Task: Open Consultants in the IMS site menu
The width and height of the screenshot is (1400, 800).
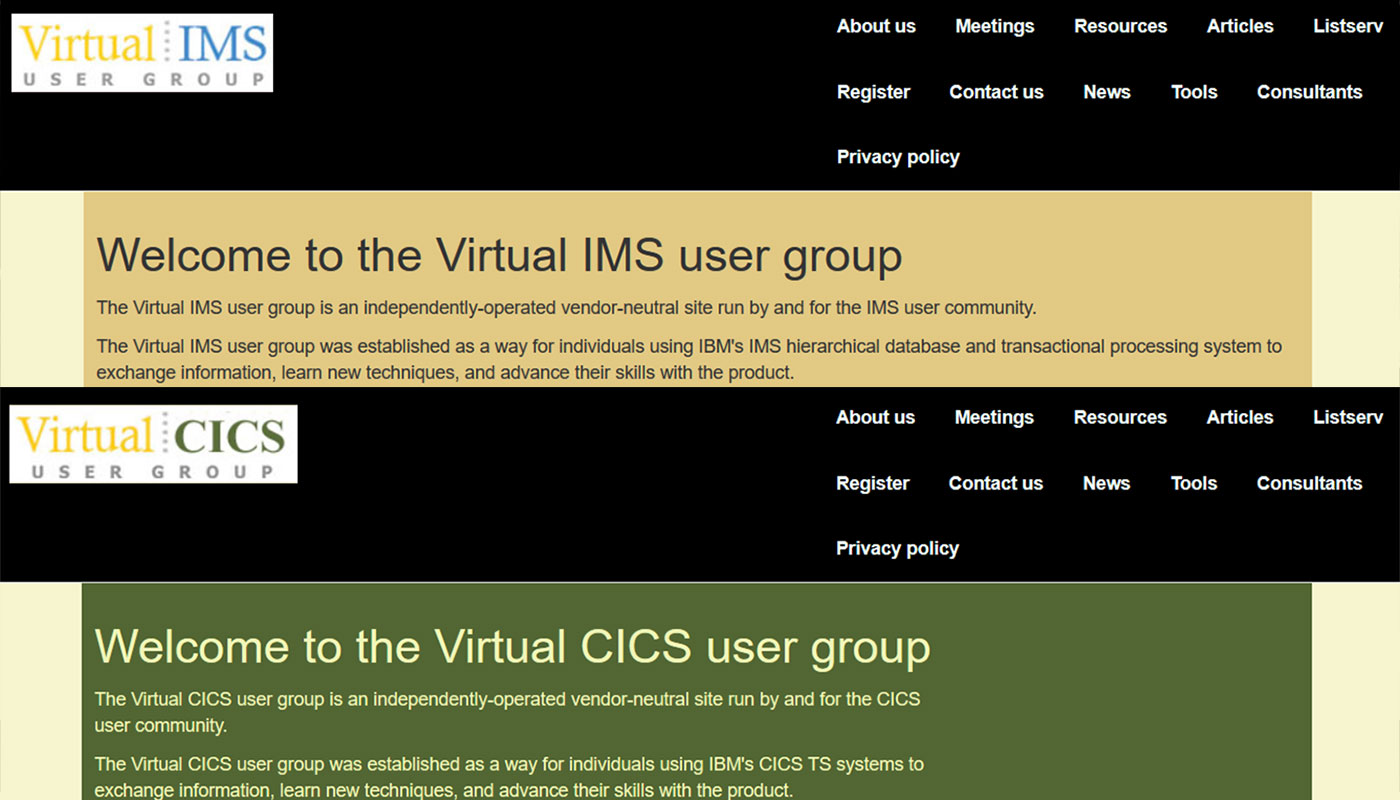Action: click(1309, 92)
